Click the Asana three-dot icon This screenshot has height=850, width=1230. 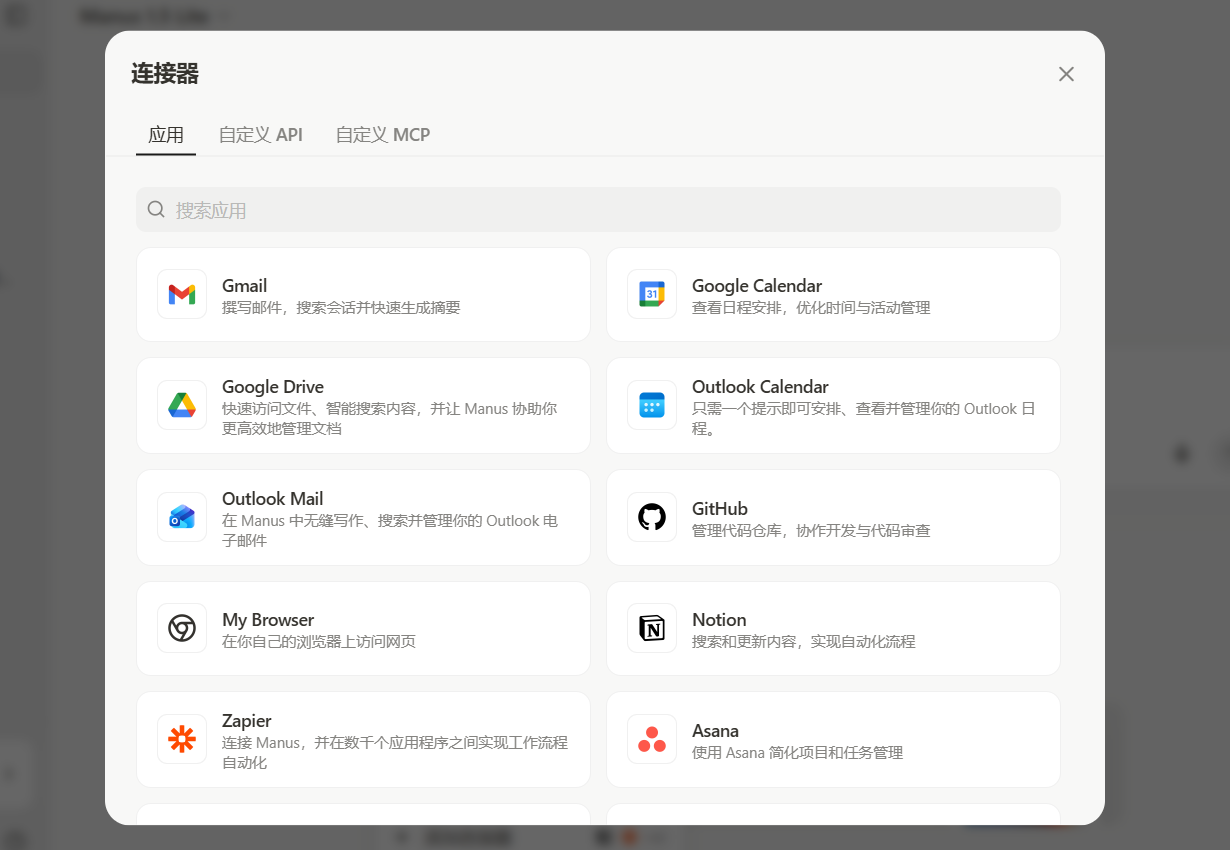(652, 739)
